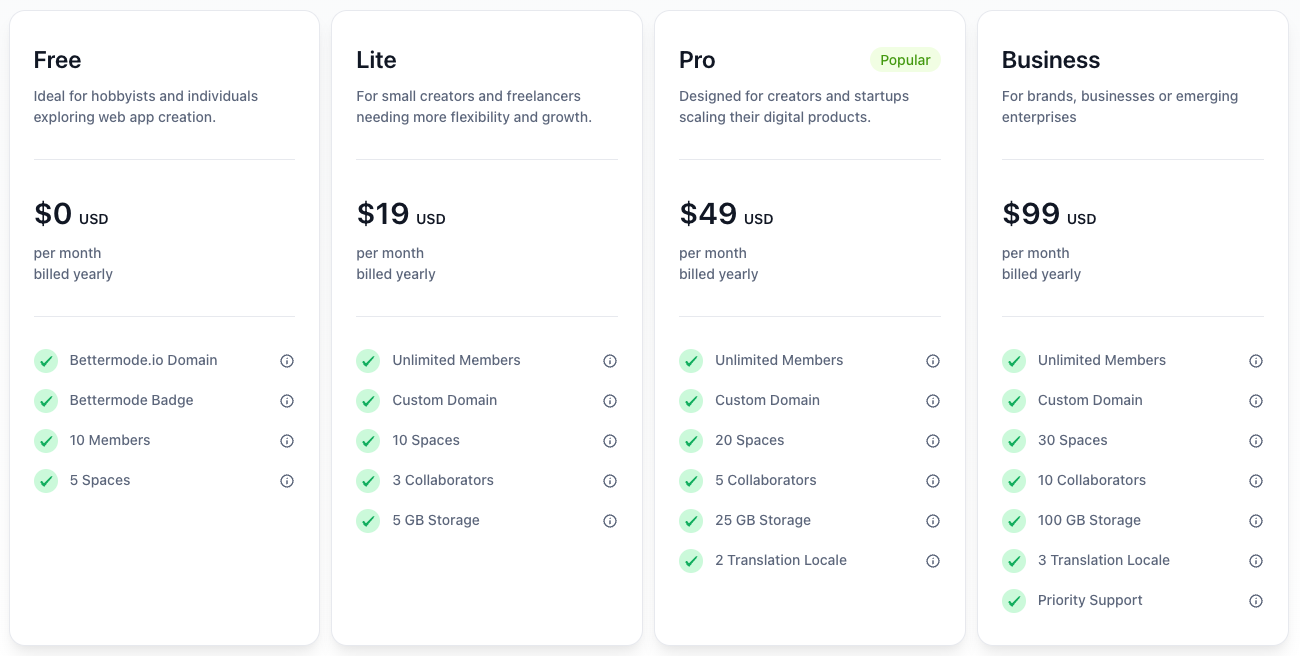Click info icon beside Priority Support

coord(1256,601)
